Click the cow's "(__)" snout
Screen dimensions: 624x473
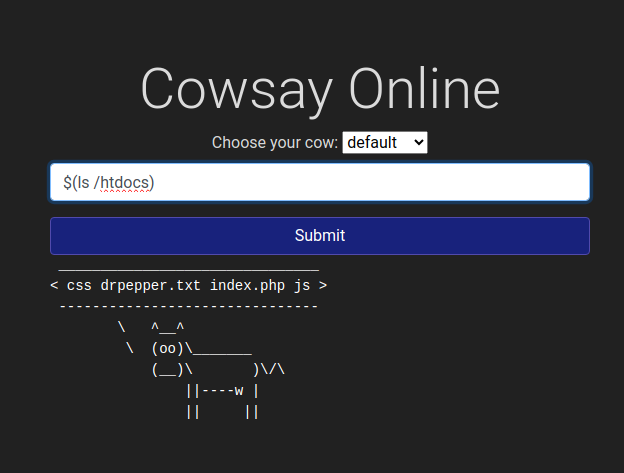click(167, 369)
